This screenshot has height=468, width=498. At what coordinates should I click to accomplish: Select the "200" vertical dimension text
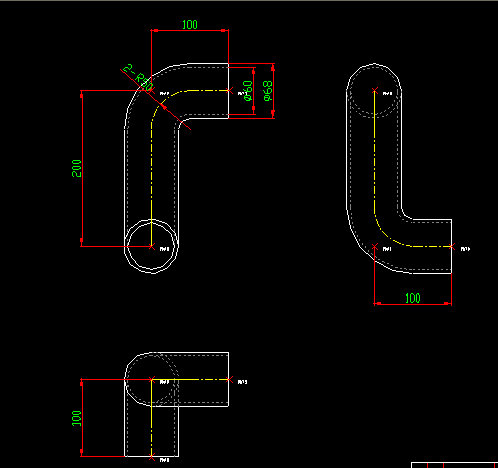(x=77, y=168)
